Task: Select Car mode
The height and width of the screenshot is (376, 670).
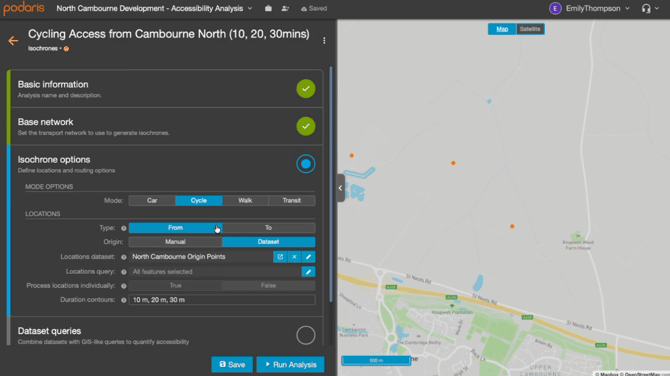Action: tap(152, 200)
